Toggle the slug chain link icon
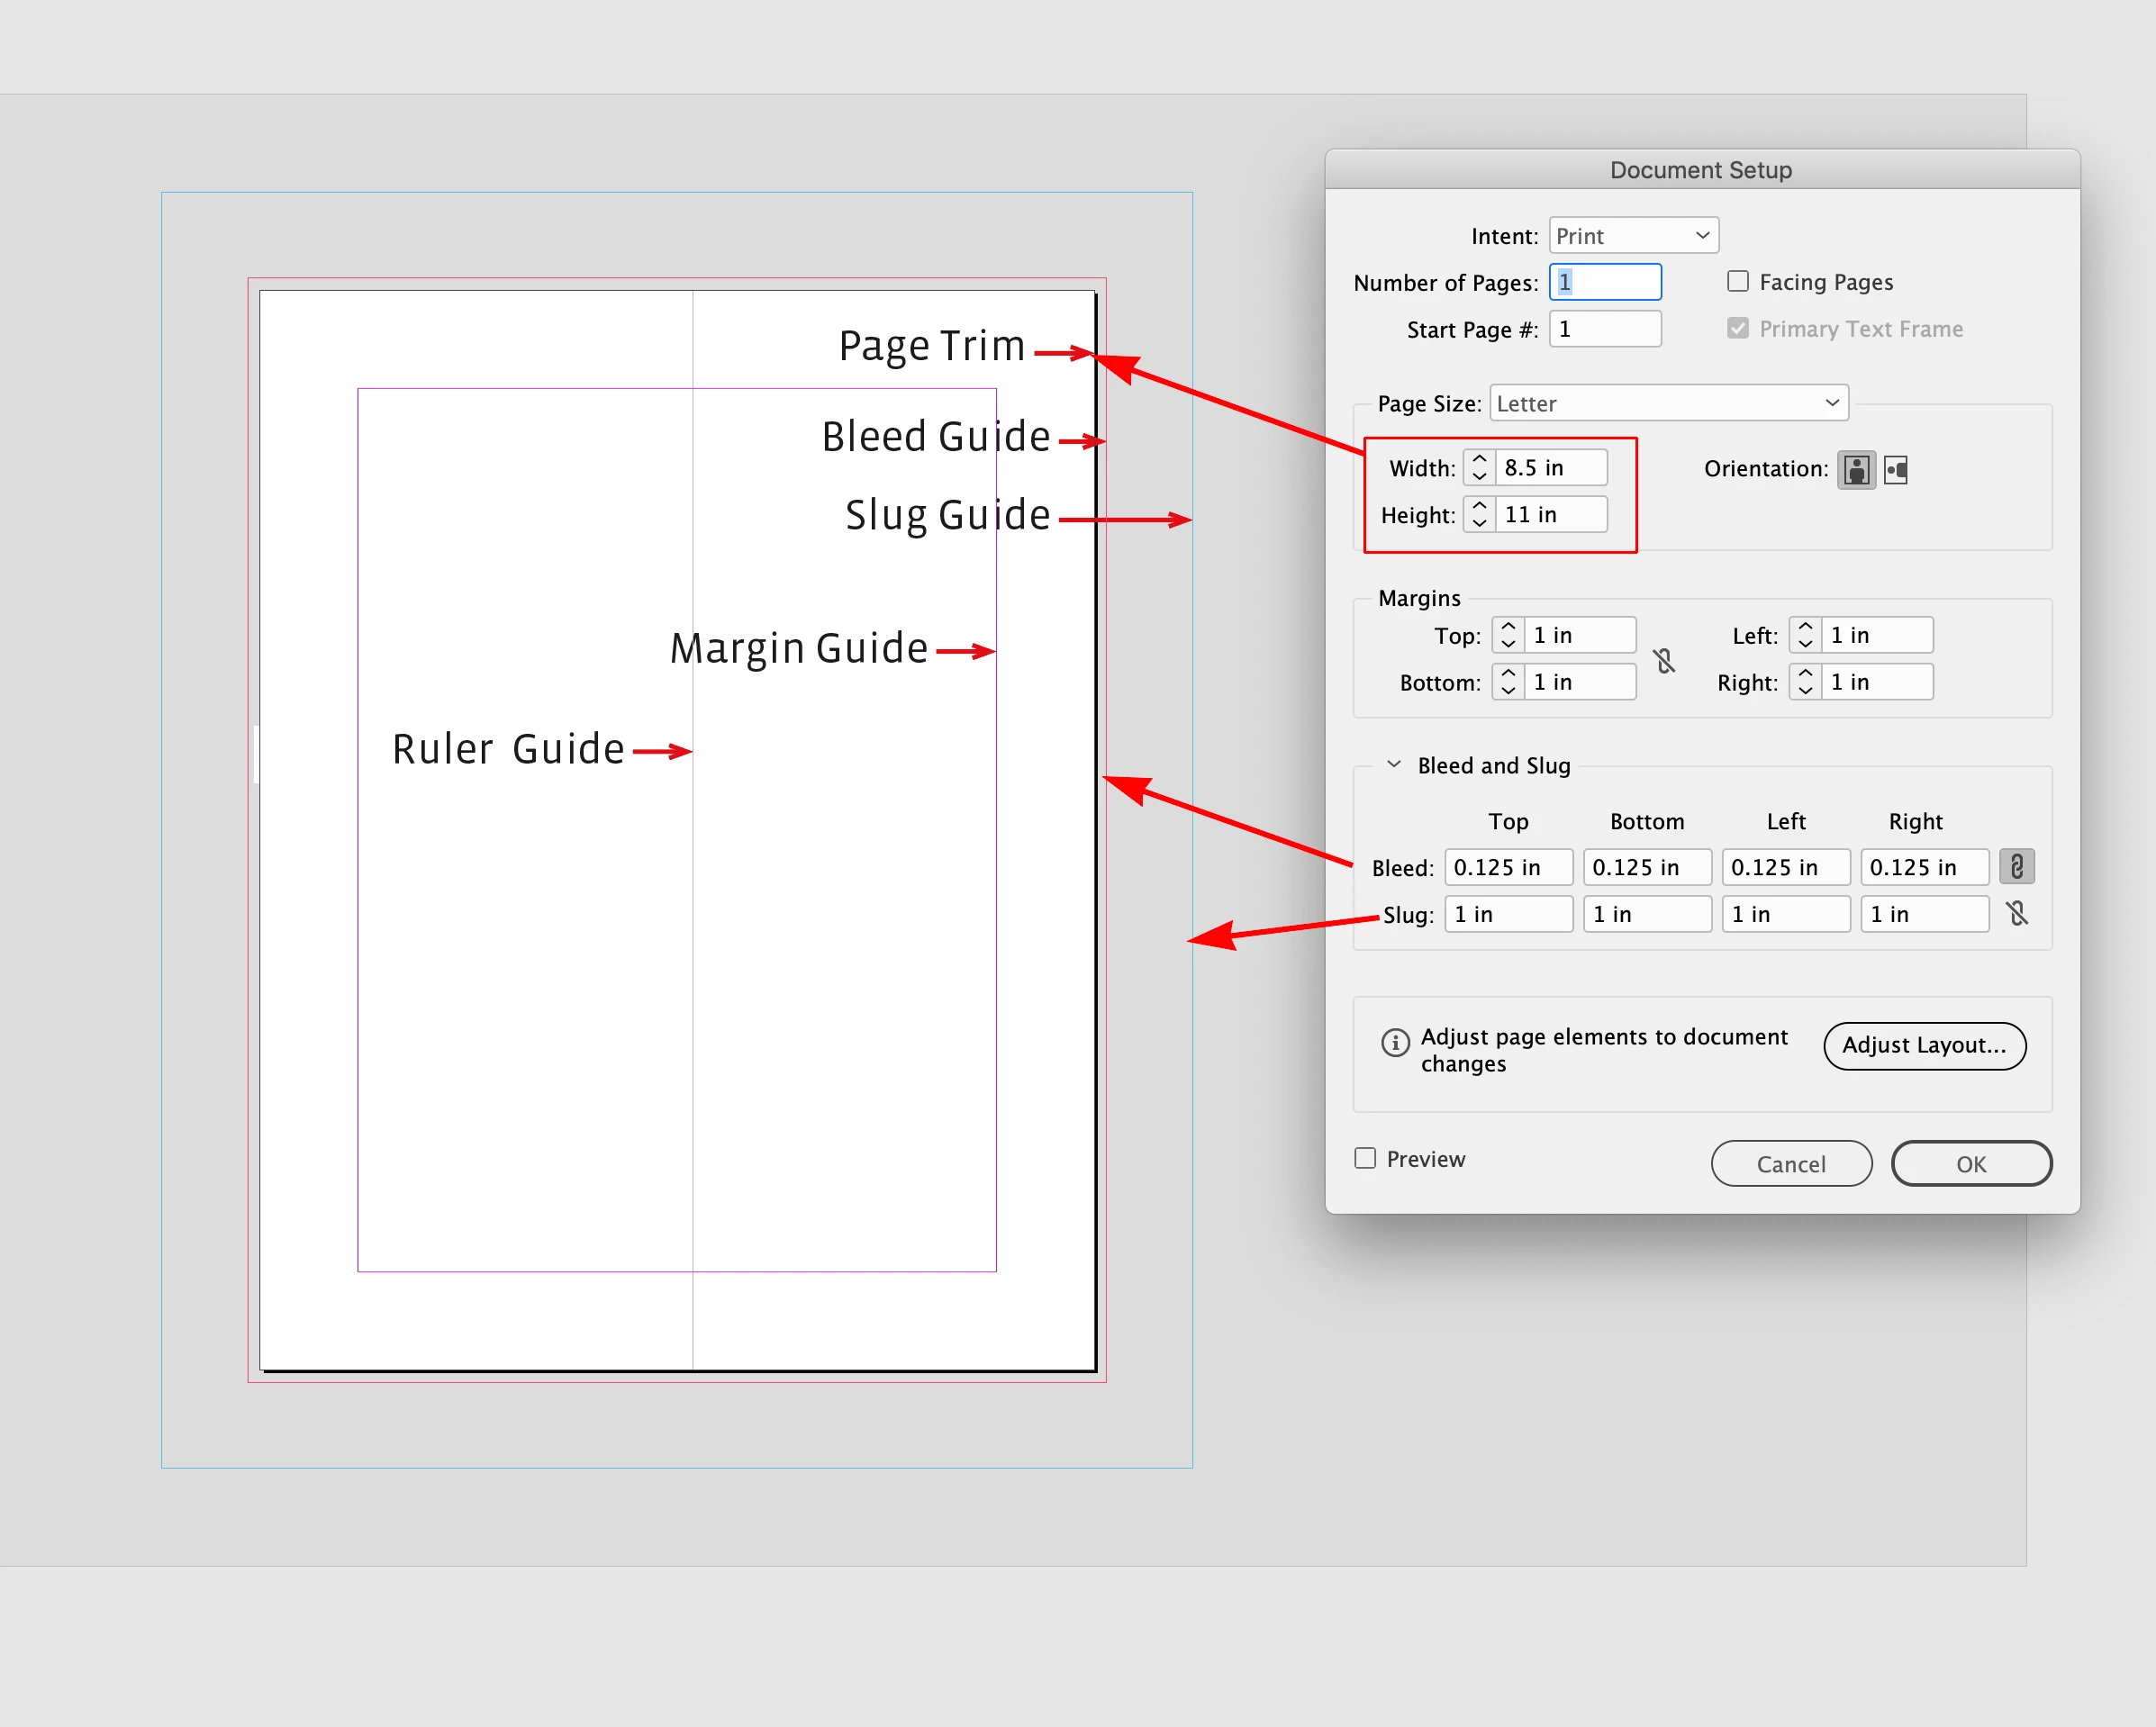 [2016, 913]
